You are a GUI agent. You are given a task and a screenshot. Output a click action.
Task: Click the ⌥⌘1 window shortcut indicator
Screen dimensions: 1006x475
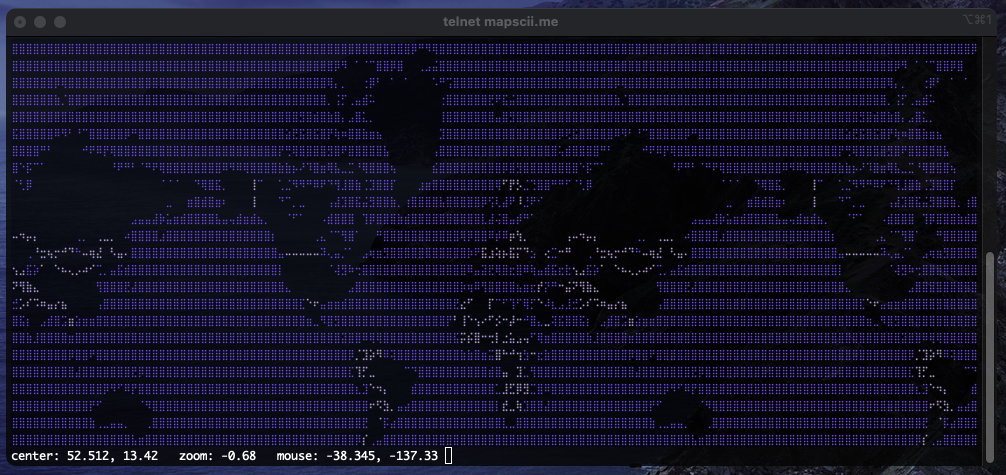pos(977,21)
